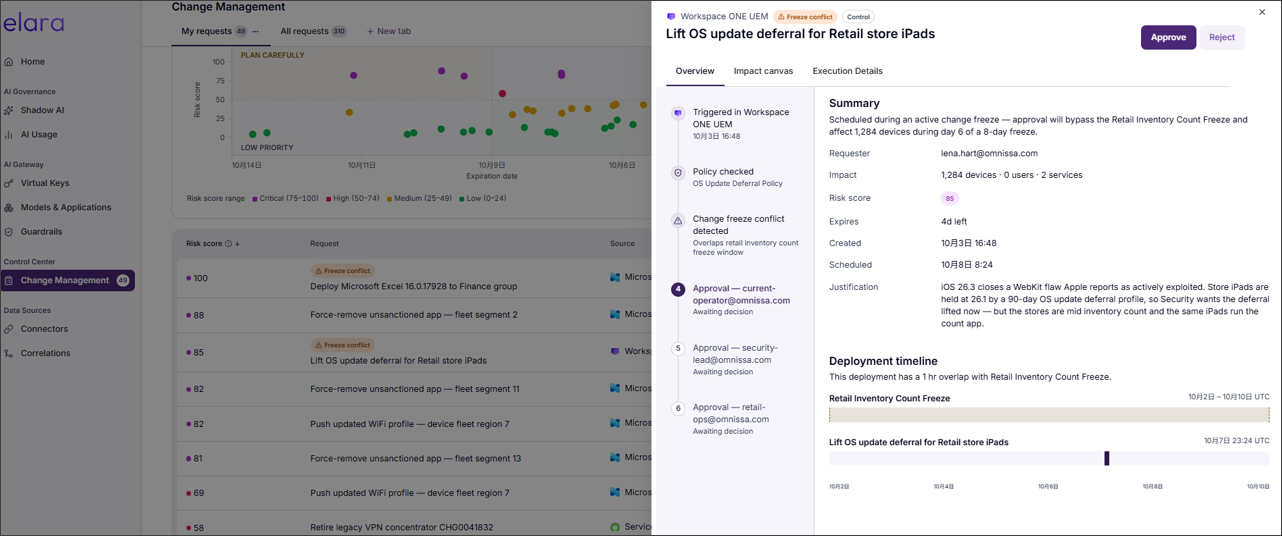Click the Approval — retail-ops@omnissa.com step text

731,413
